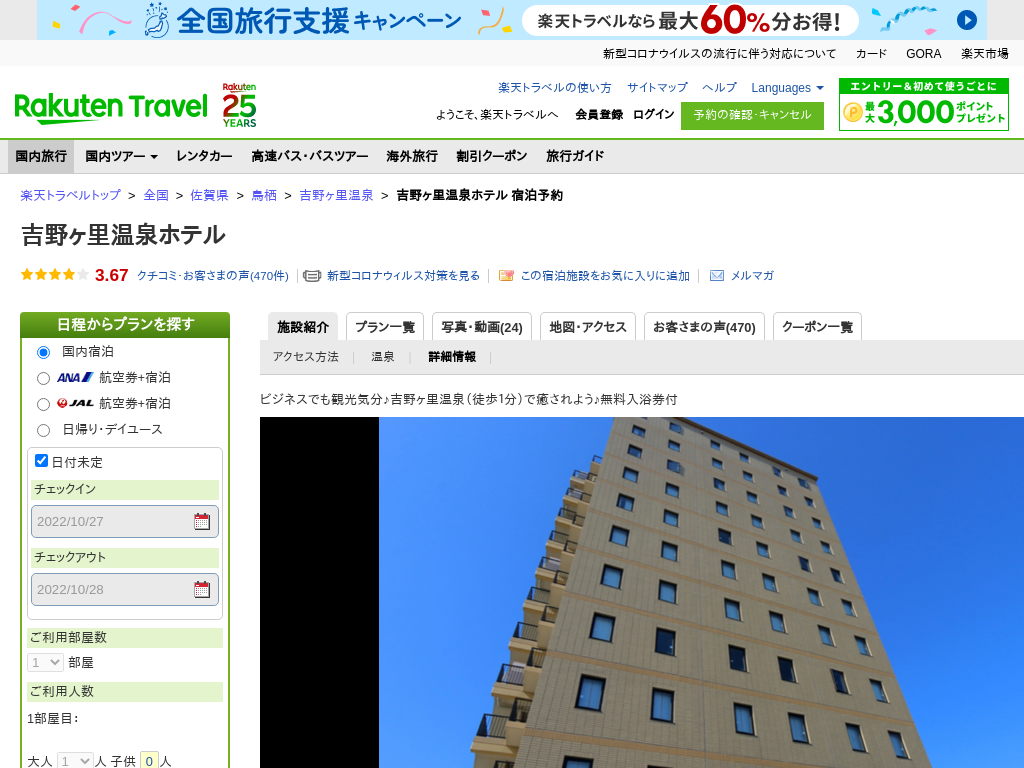Open the 写真・動画(24) tab
This screenshot has height=768, width=1024.
482,327
